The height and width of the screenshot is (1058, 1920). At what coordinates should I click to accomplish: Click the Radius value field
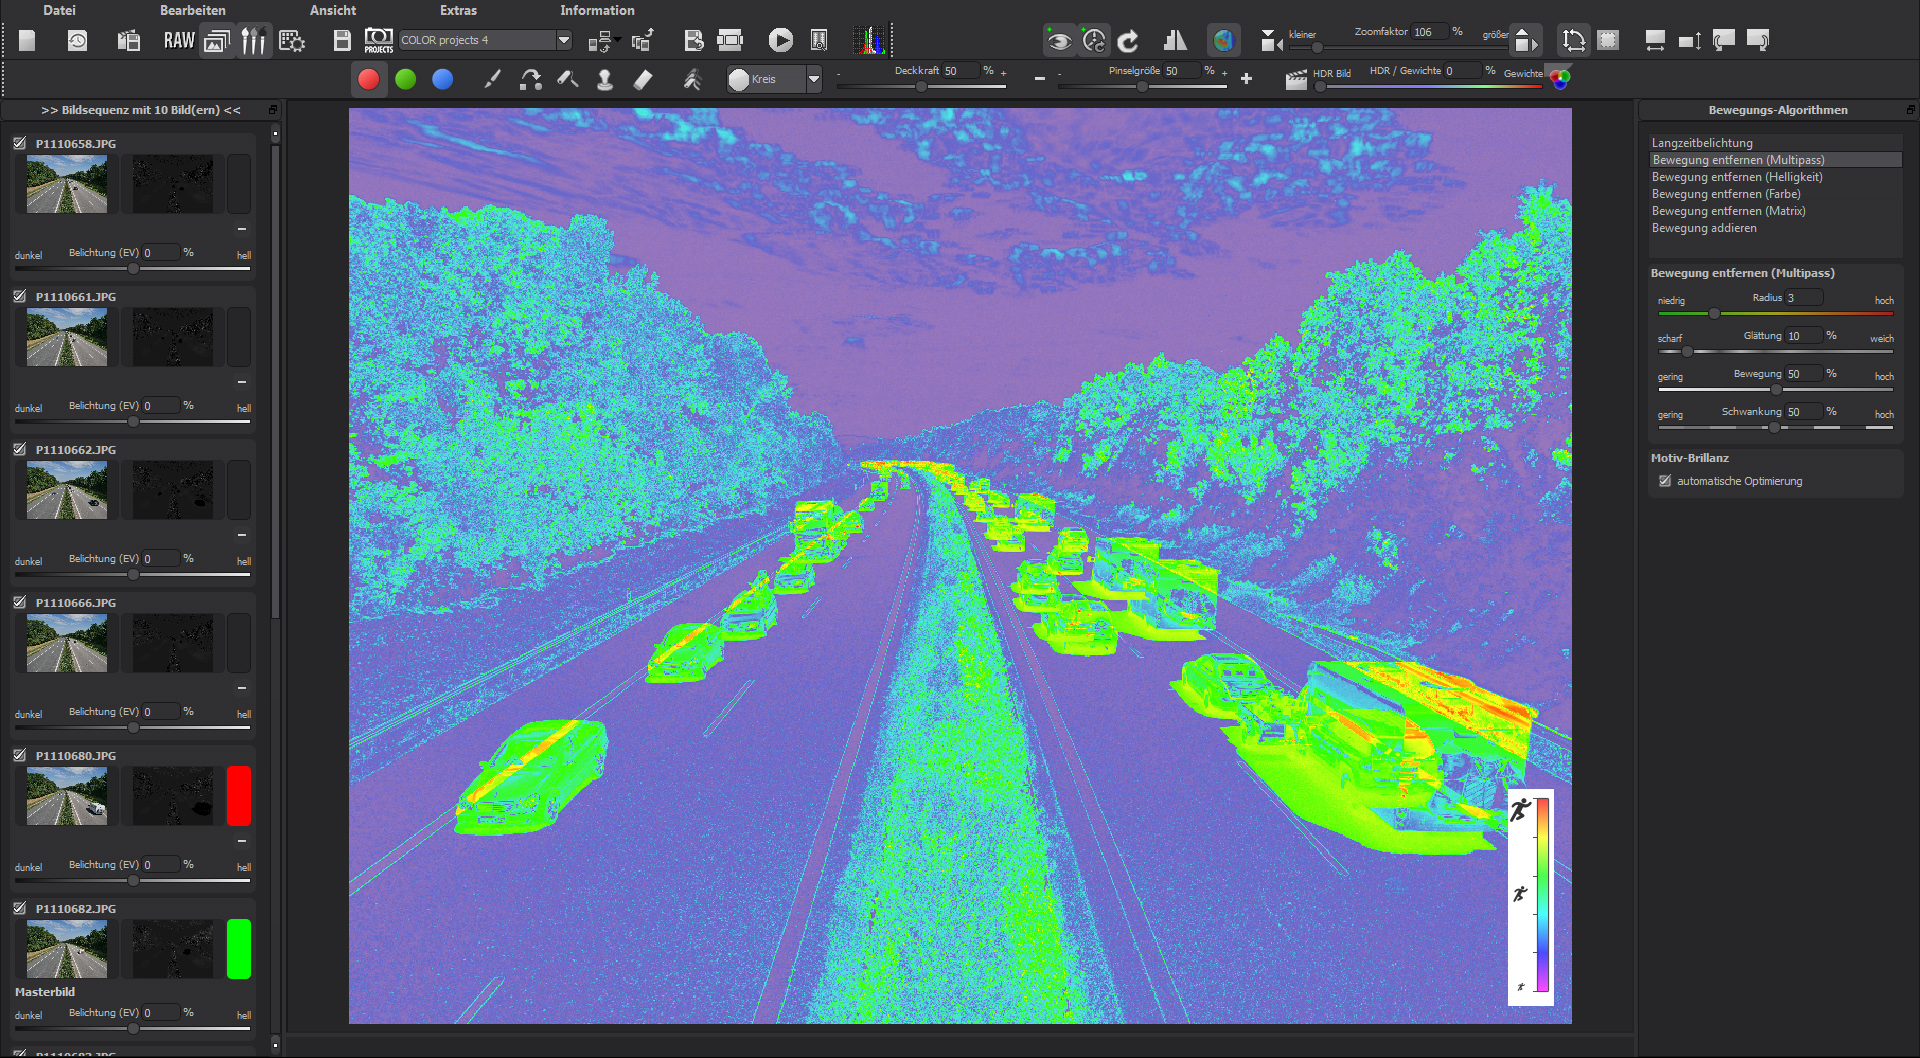[x=1804, y=298]
